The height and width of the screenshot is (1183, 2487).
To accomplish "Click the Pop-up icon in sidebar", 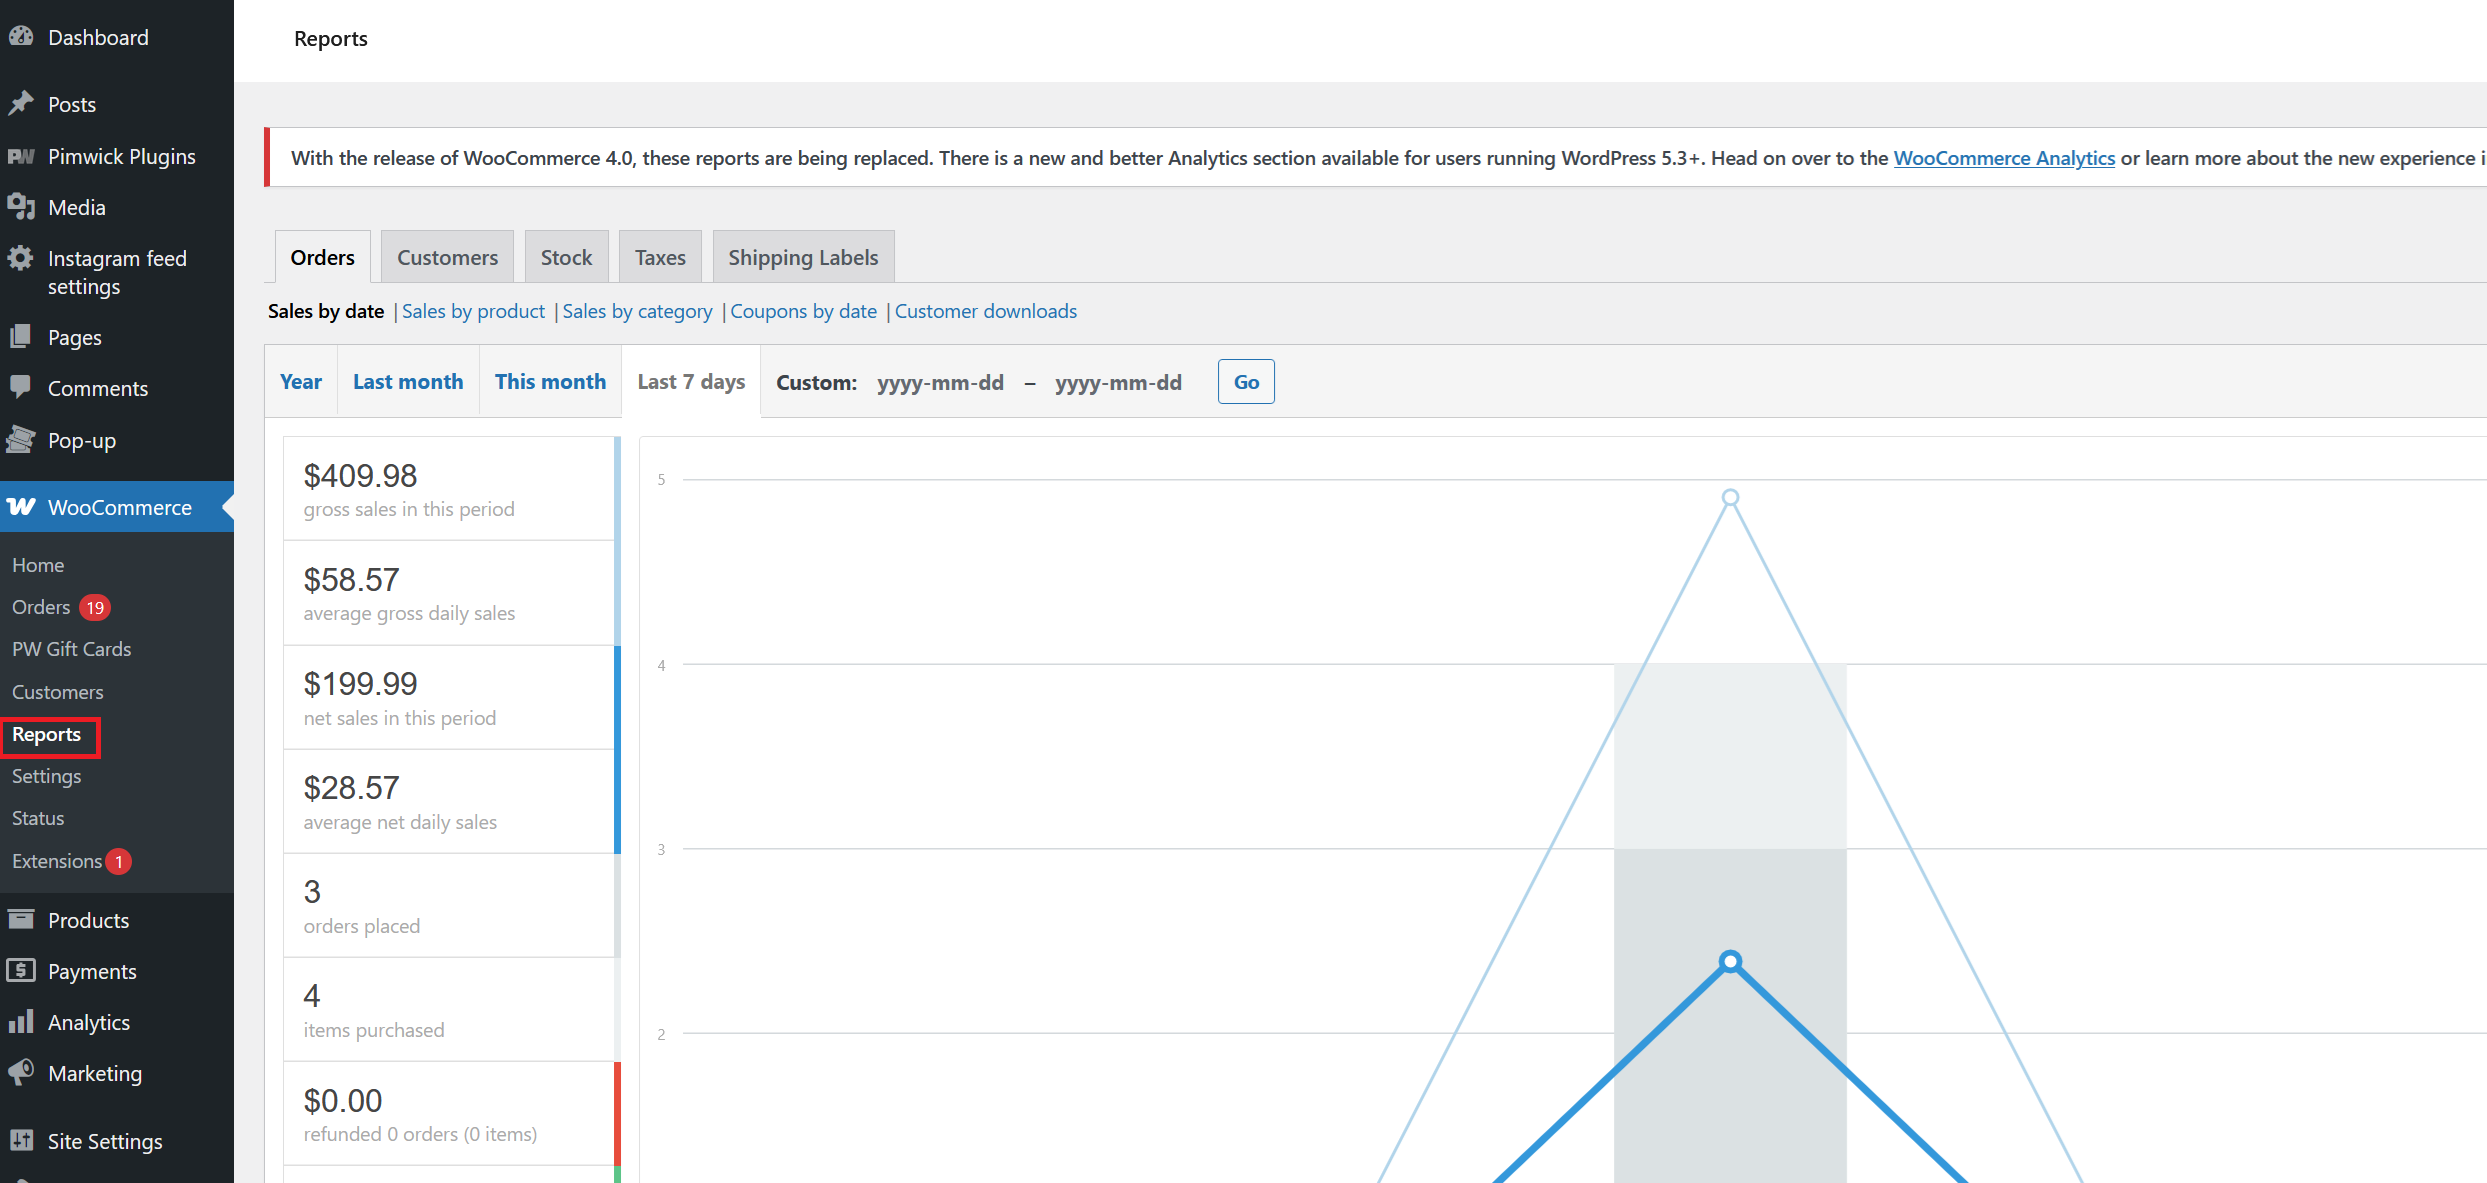I will click(21, 440).
